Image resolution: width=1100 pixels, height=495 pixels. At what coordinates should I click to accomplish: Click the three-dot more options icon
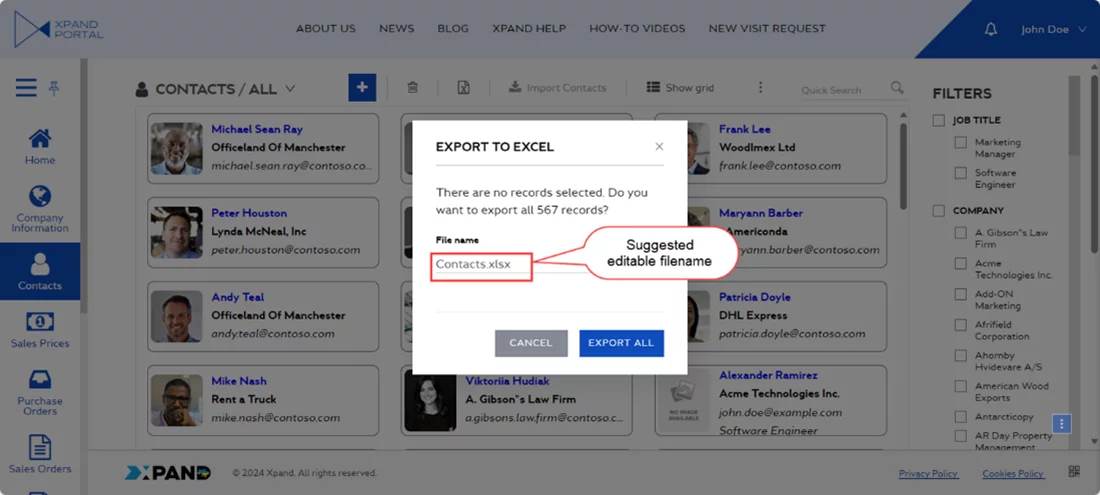pyautogui.click(x=760, y=88)
